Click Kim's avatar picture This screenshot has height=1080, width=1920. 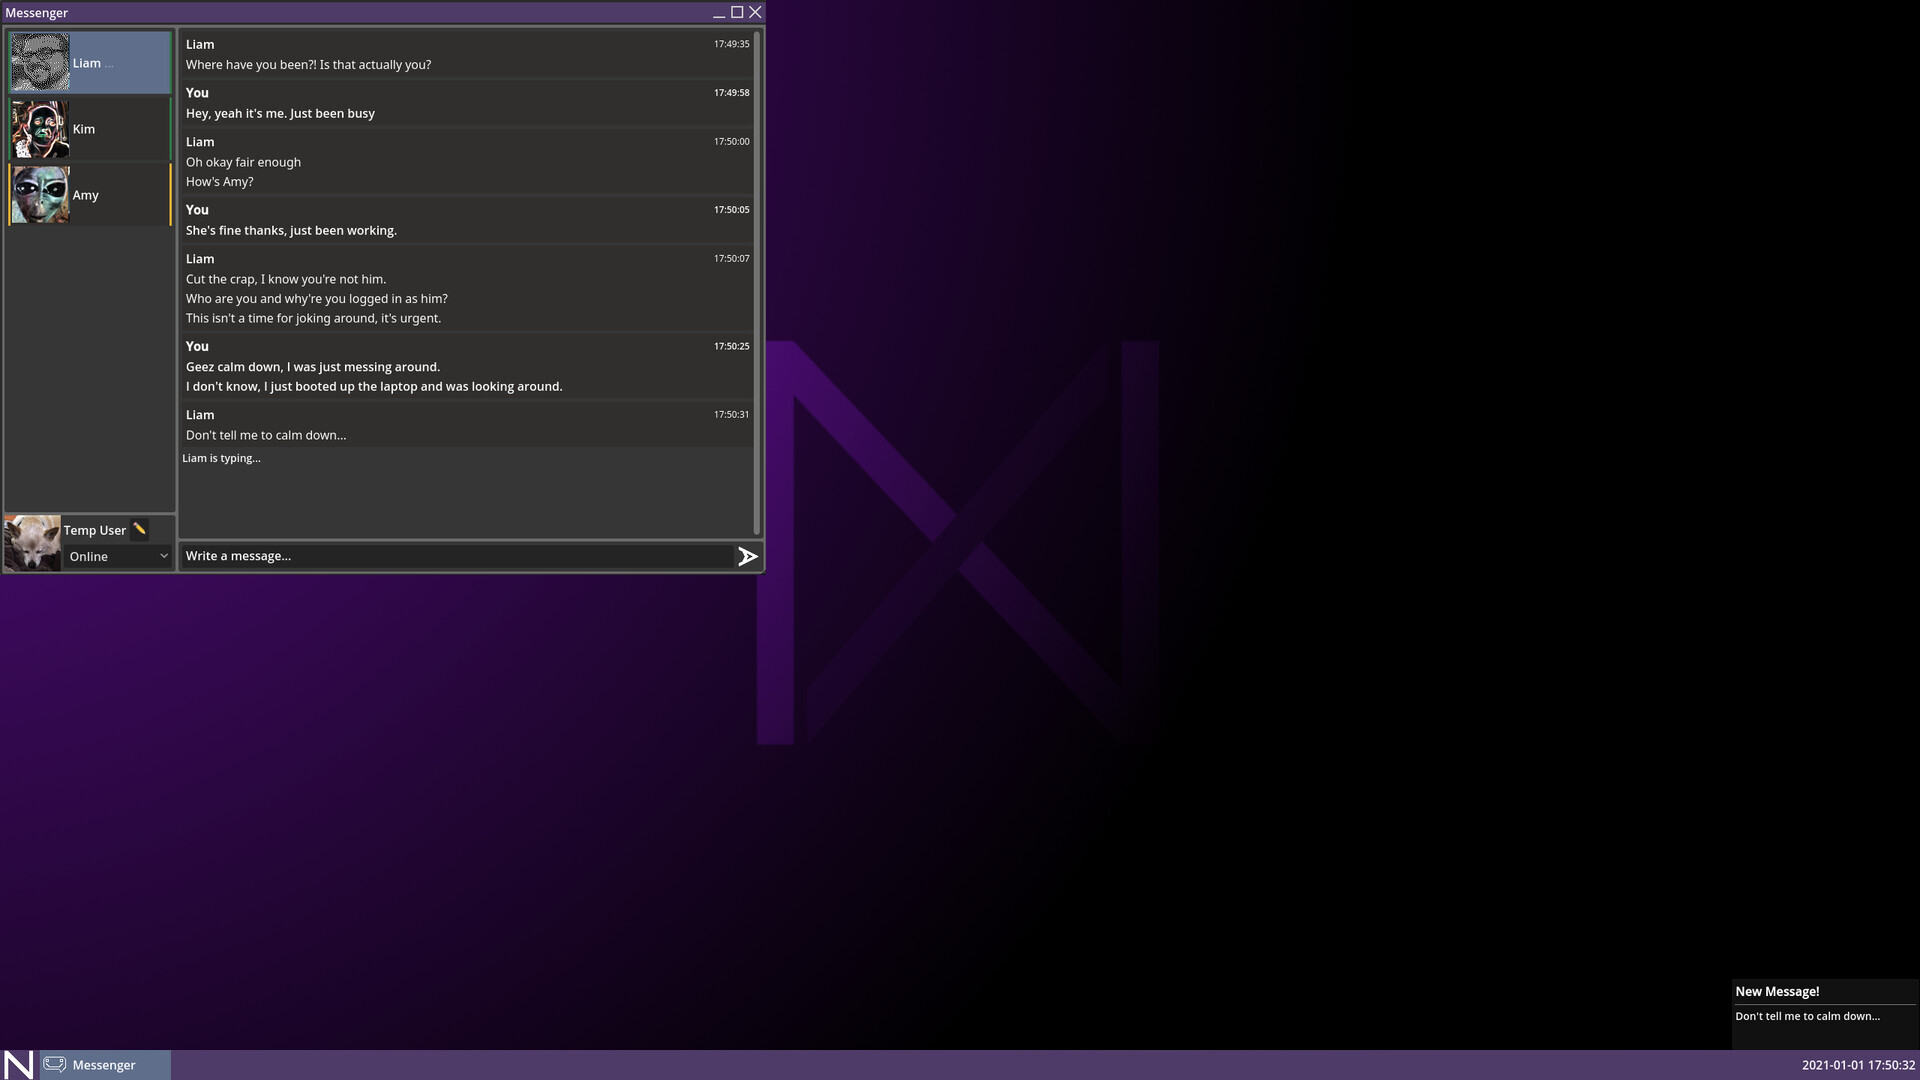click(x=40, y=129)
